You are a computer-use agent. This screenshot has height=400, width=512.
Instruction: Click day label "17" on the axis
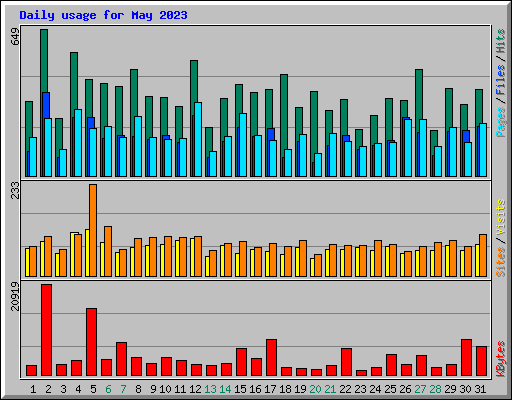click(x=270, y=389)
